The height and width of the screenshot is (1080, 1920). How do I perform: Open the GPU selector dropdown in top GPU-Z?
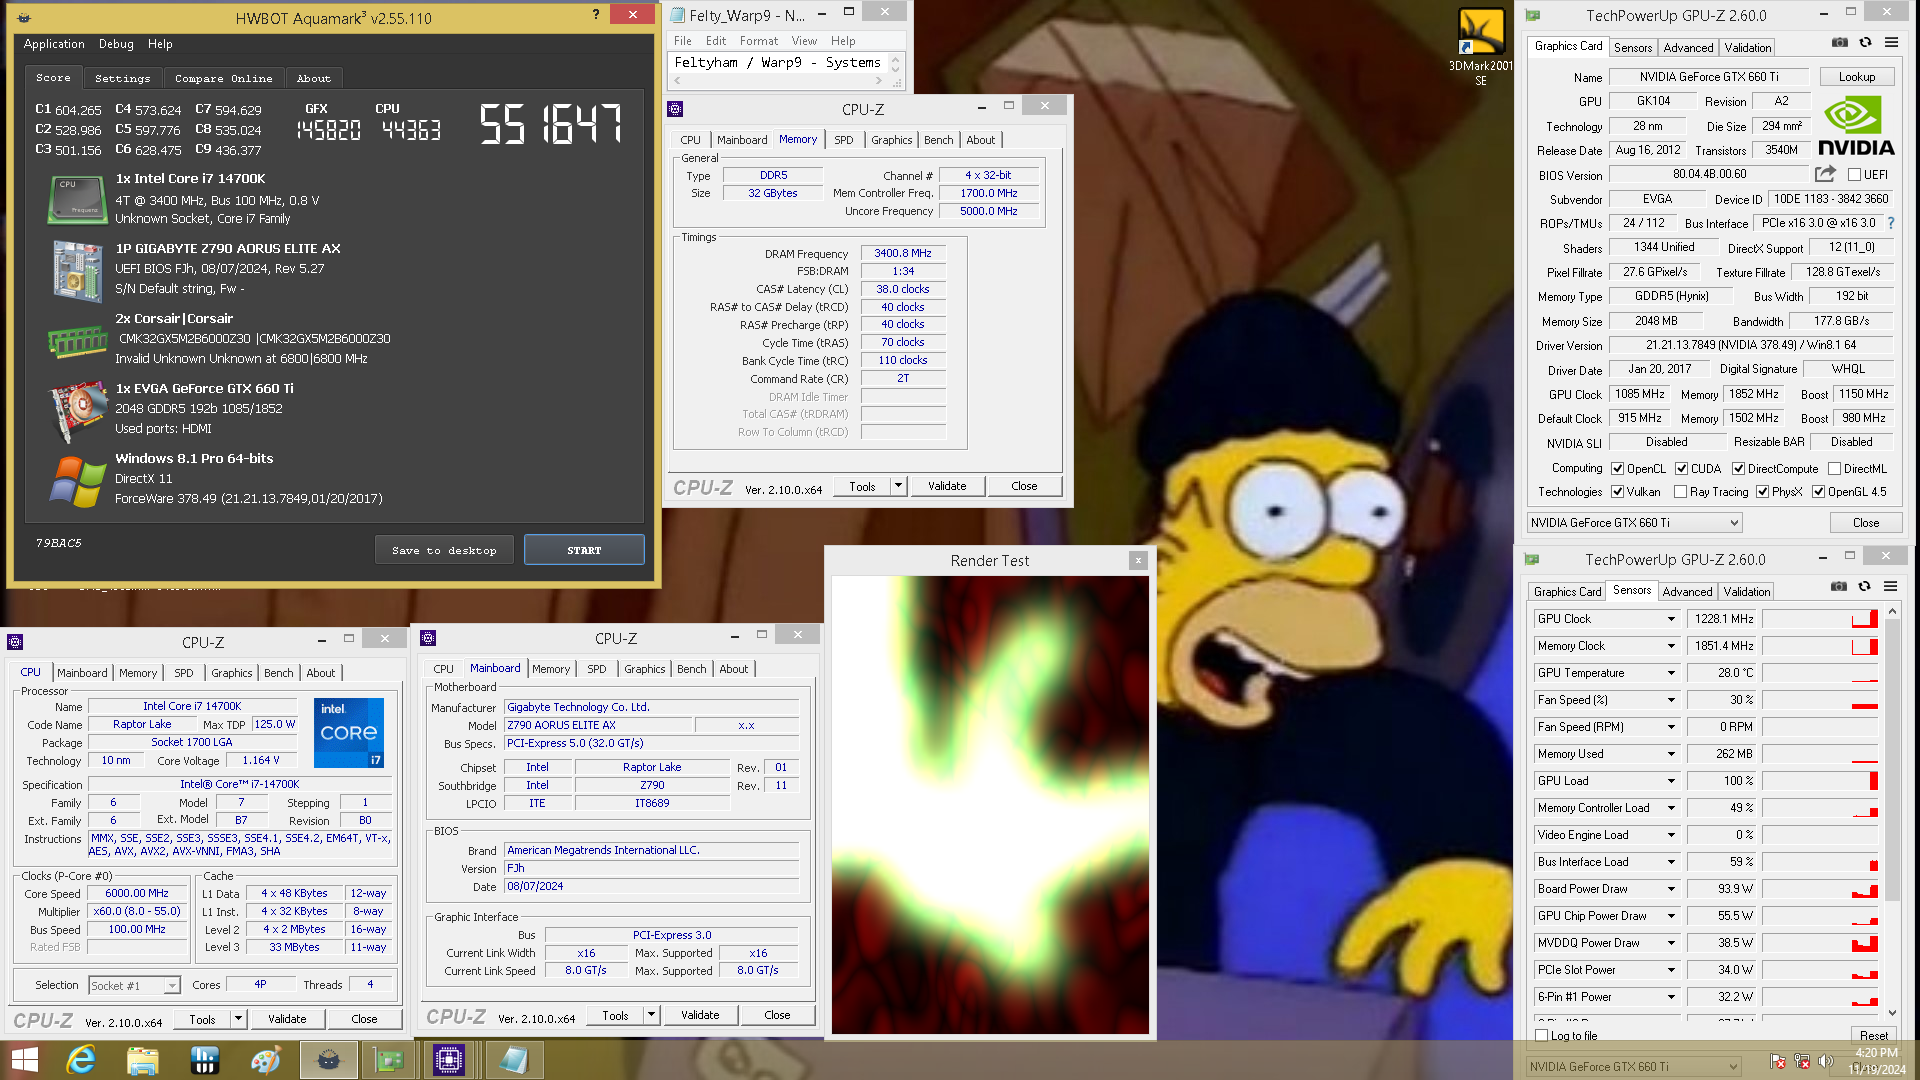coord(1634,523)
